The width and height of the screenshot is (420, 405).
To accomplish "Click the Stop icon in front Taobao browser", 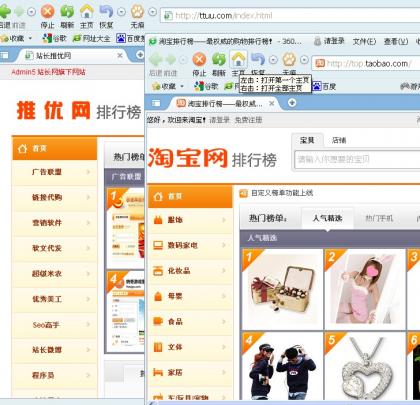I will pyautogui.click(x=199, y=60).
